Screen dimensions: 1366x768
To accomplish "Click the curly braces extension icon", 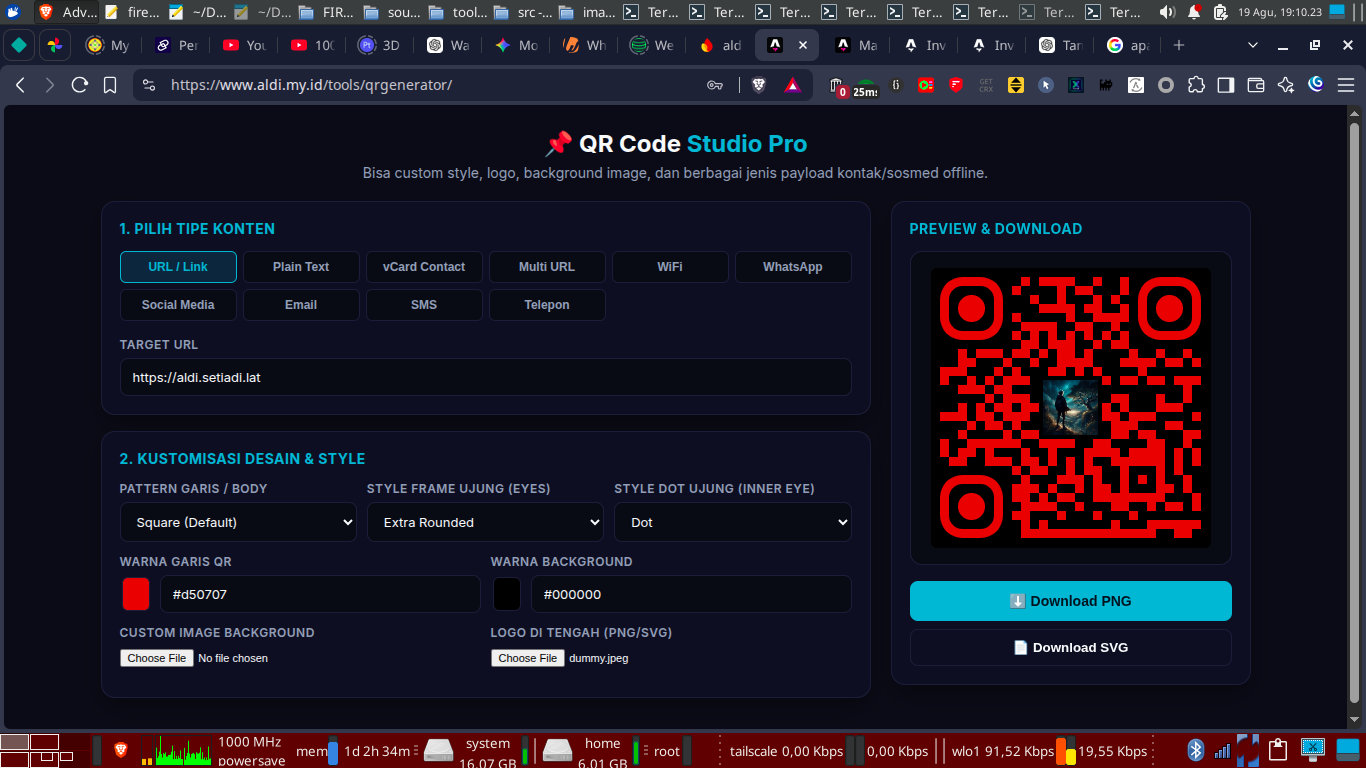I will tap(896, 85).
